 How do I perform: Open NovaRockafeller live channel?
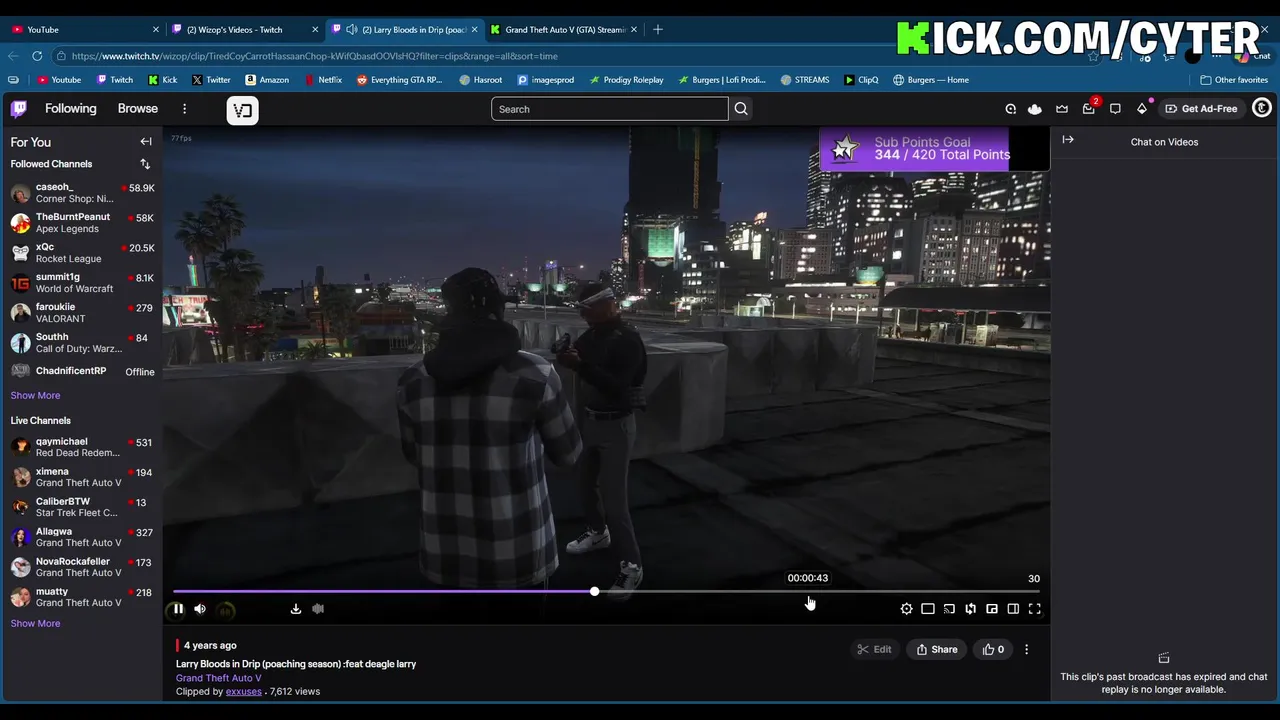pyautogui.click(x=82, y=567)
